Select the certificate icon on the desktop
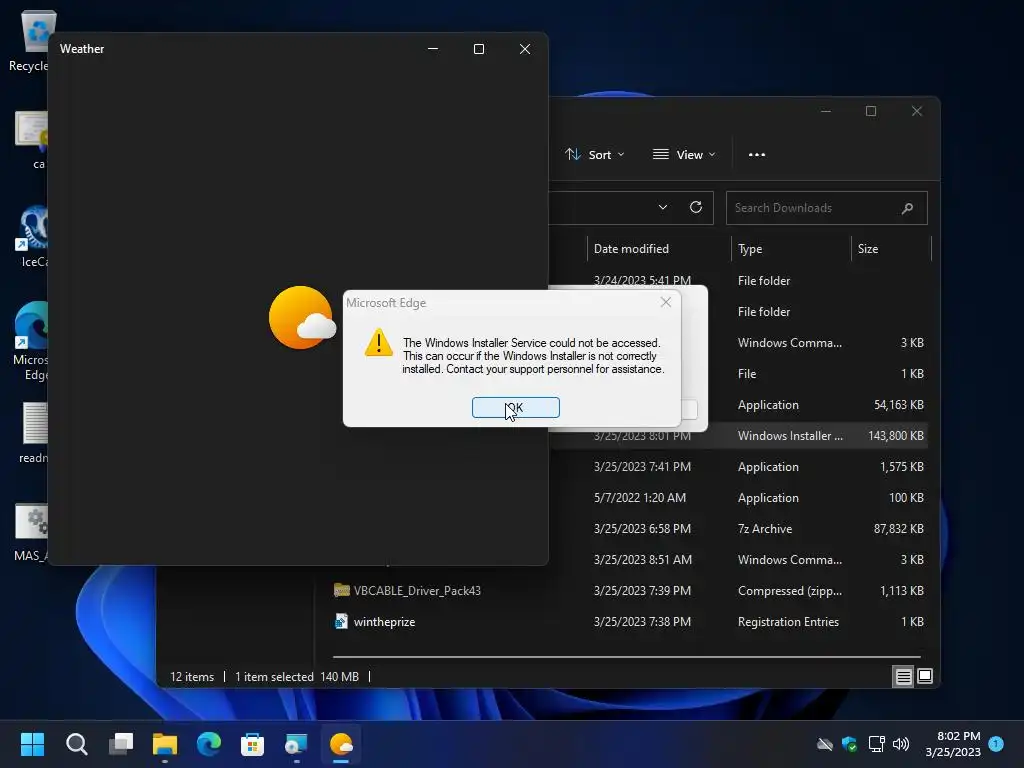This screenshot has height=768, width=1024. pos(31,140)
